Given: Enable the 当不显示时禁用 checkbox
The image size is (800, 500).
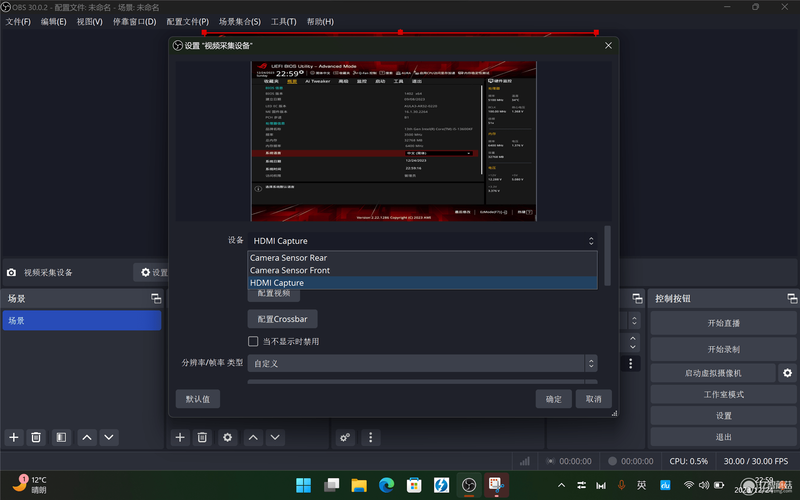Looking at the screenshot, I should (x=253, y=341).
